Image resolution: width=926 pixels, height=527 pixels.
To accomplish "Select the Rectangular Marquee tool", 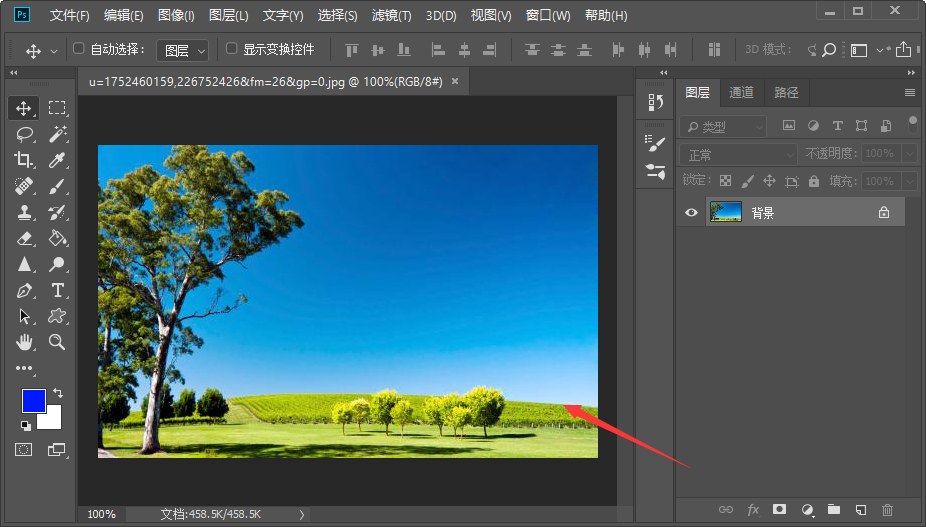I will coord(57,108).
